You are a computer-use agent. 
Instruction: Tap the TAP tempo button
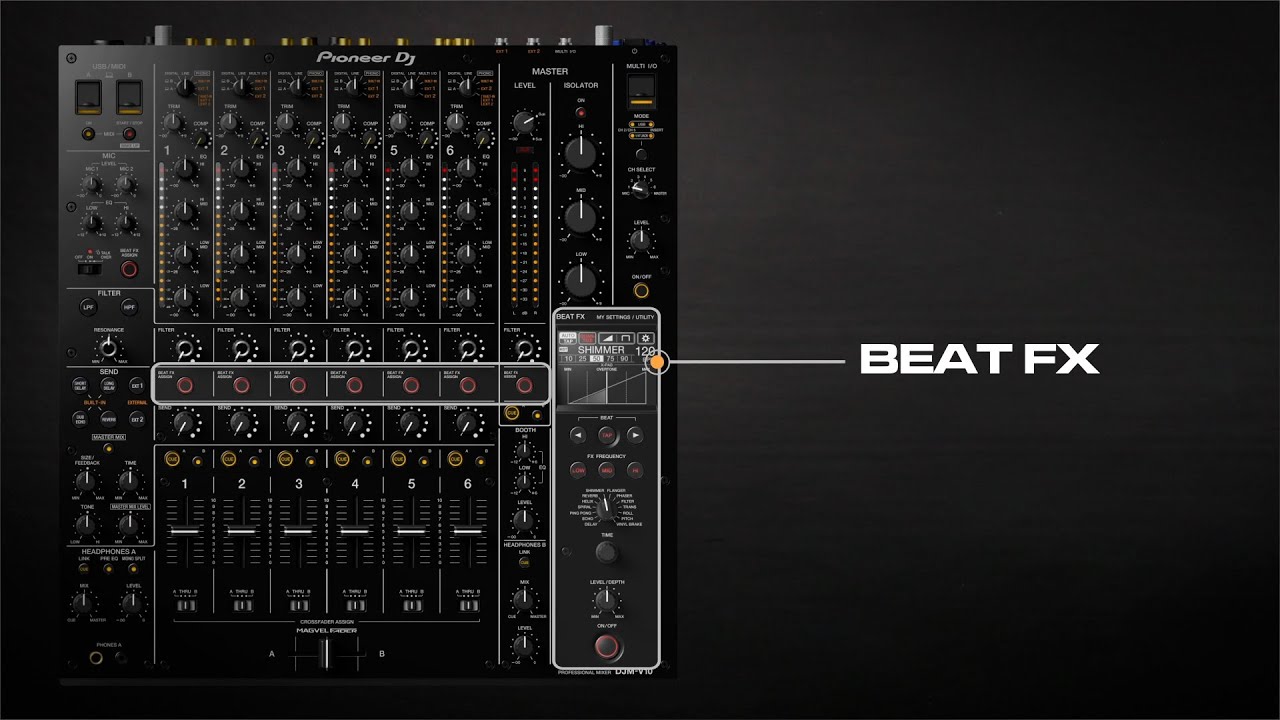click(607, 435)
